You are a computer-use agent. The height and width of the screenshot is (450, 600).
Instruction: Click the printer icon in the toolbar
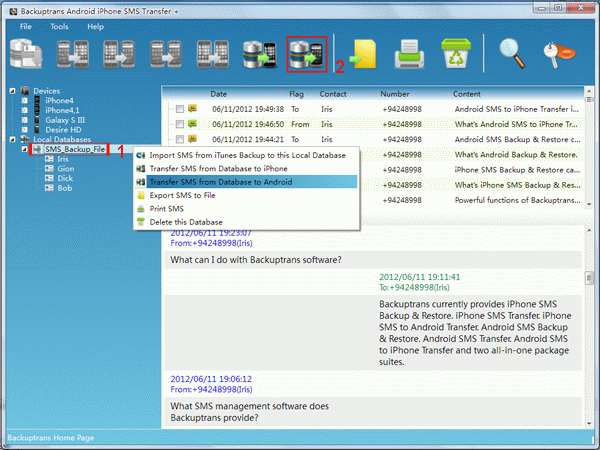coord(409,55)
